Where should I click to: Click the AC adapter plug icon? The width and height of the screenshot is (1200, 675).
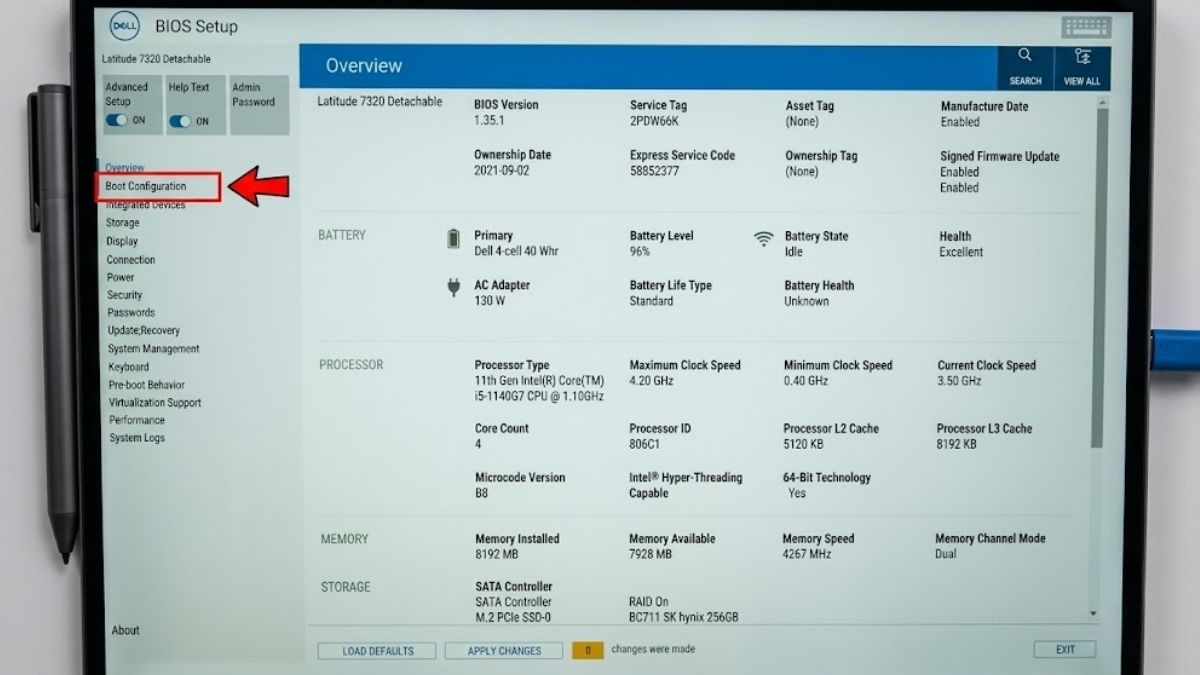453,288
